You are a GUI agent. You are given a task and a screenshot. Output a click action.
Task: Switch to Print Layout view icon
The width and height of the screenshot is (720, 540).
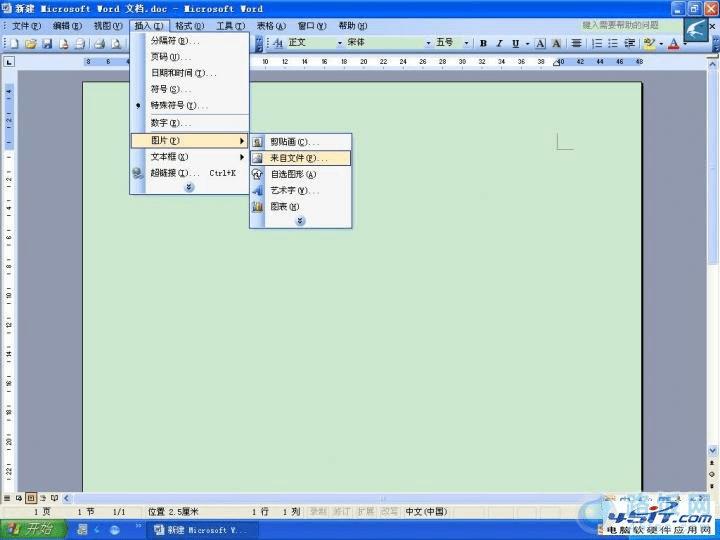point(31,498)
